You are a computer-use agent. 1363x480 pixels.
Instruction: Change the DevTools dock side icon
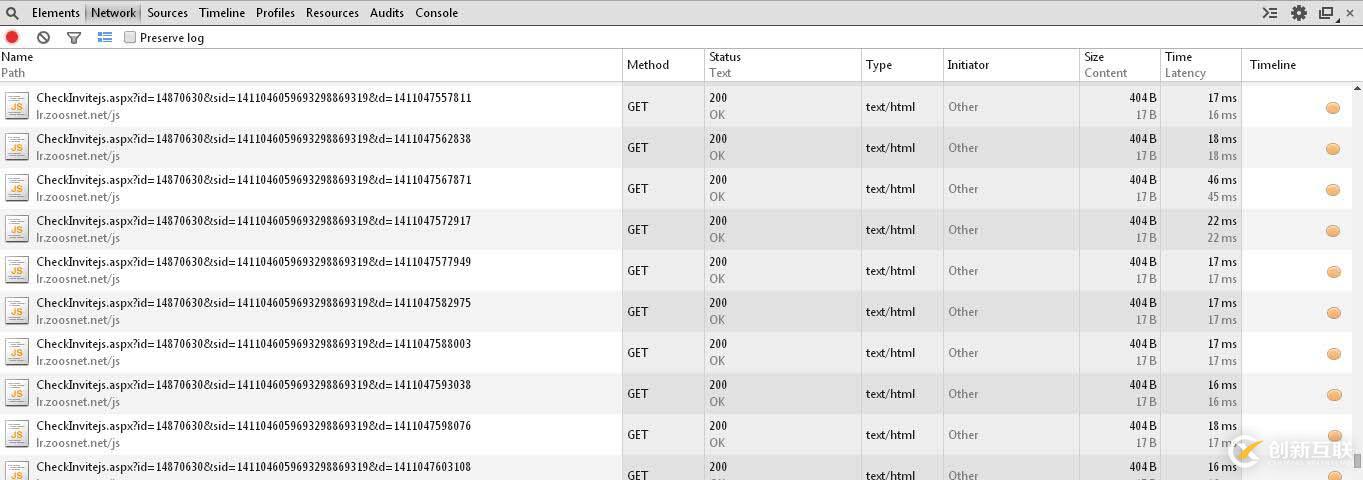(x=1327, y=13)
